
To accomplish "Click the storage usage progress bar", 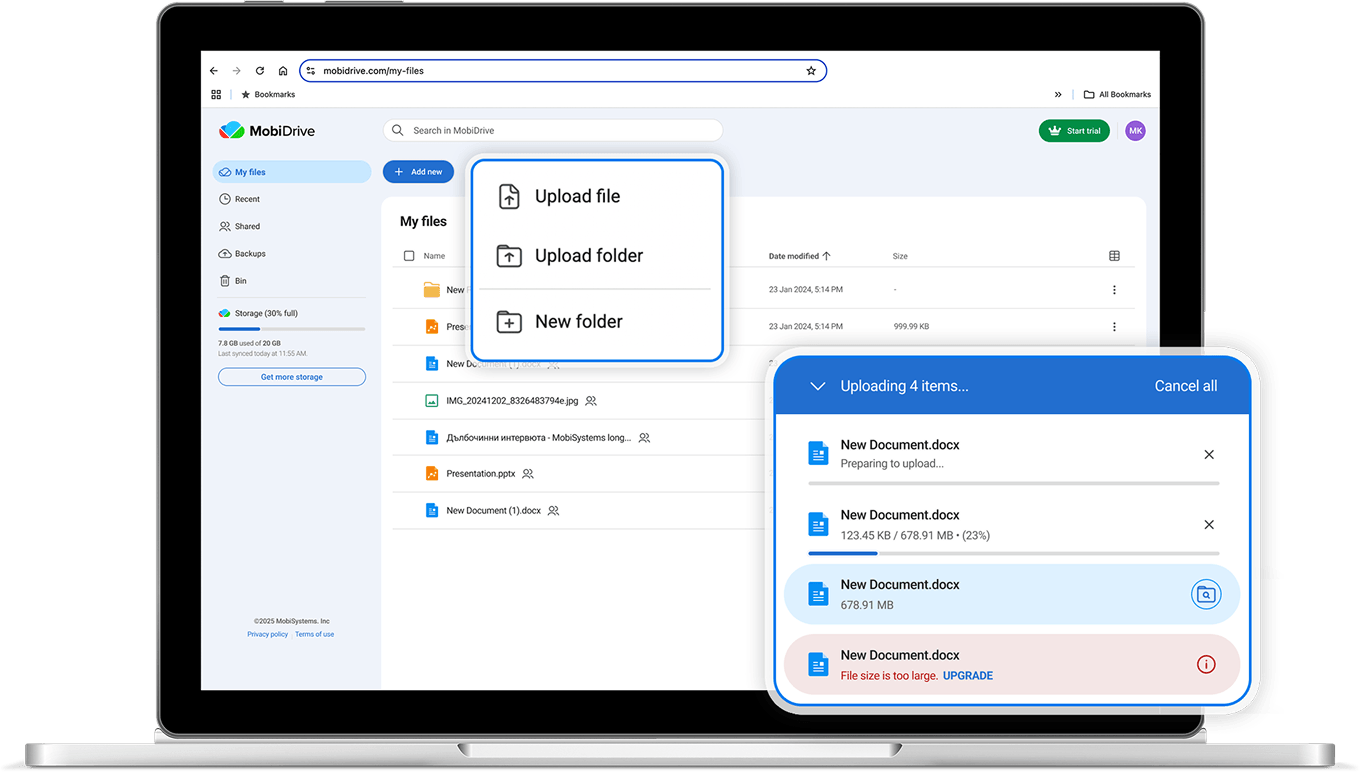I will click(292, 329).
